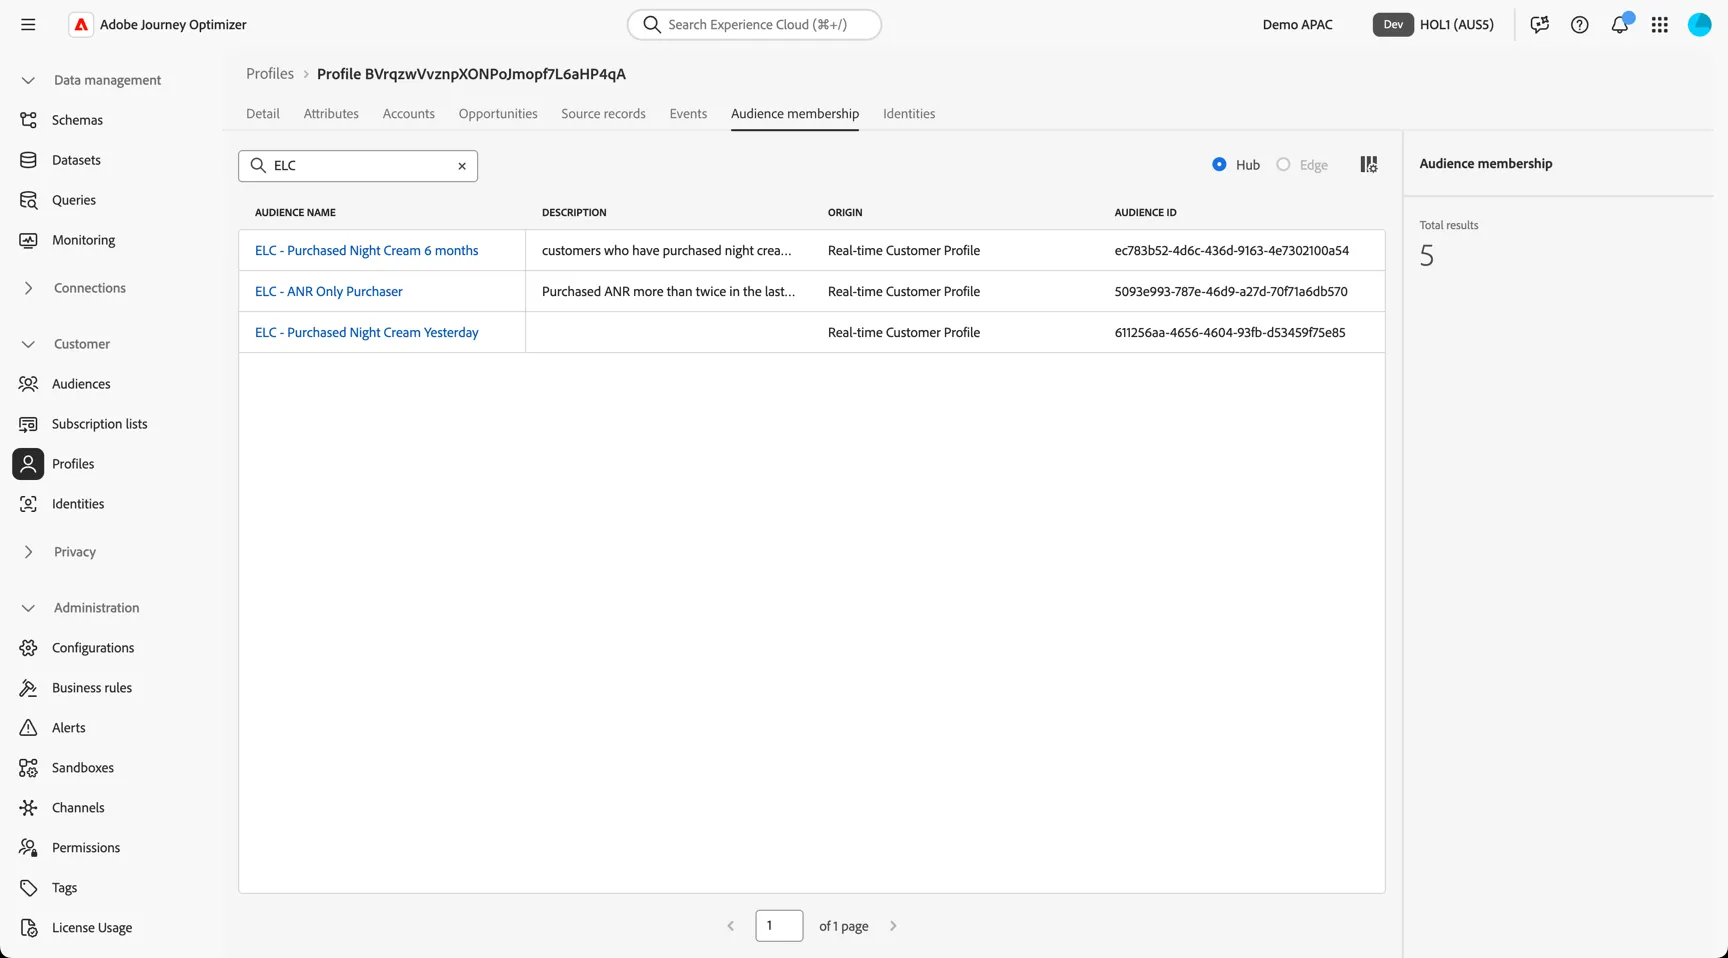Screen dimensions: 1728x958
Task: Open Tags in the sidebar
Action: 64,888
